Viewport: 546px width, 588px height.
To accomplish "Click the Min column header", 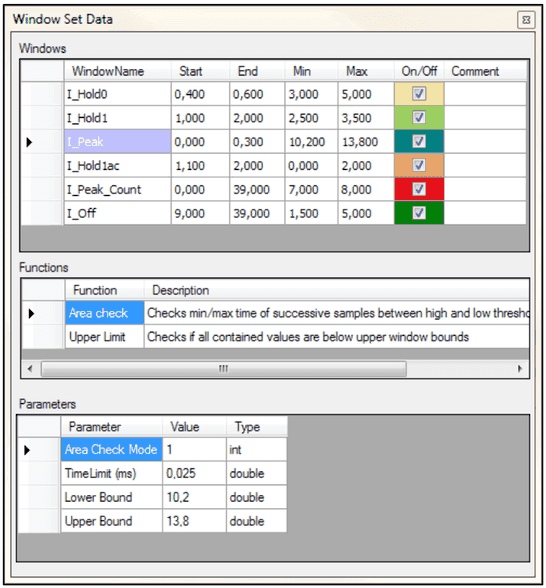I will click(x=311, y=71).
